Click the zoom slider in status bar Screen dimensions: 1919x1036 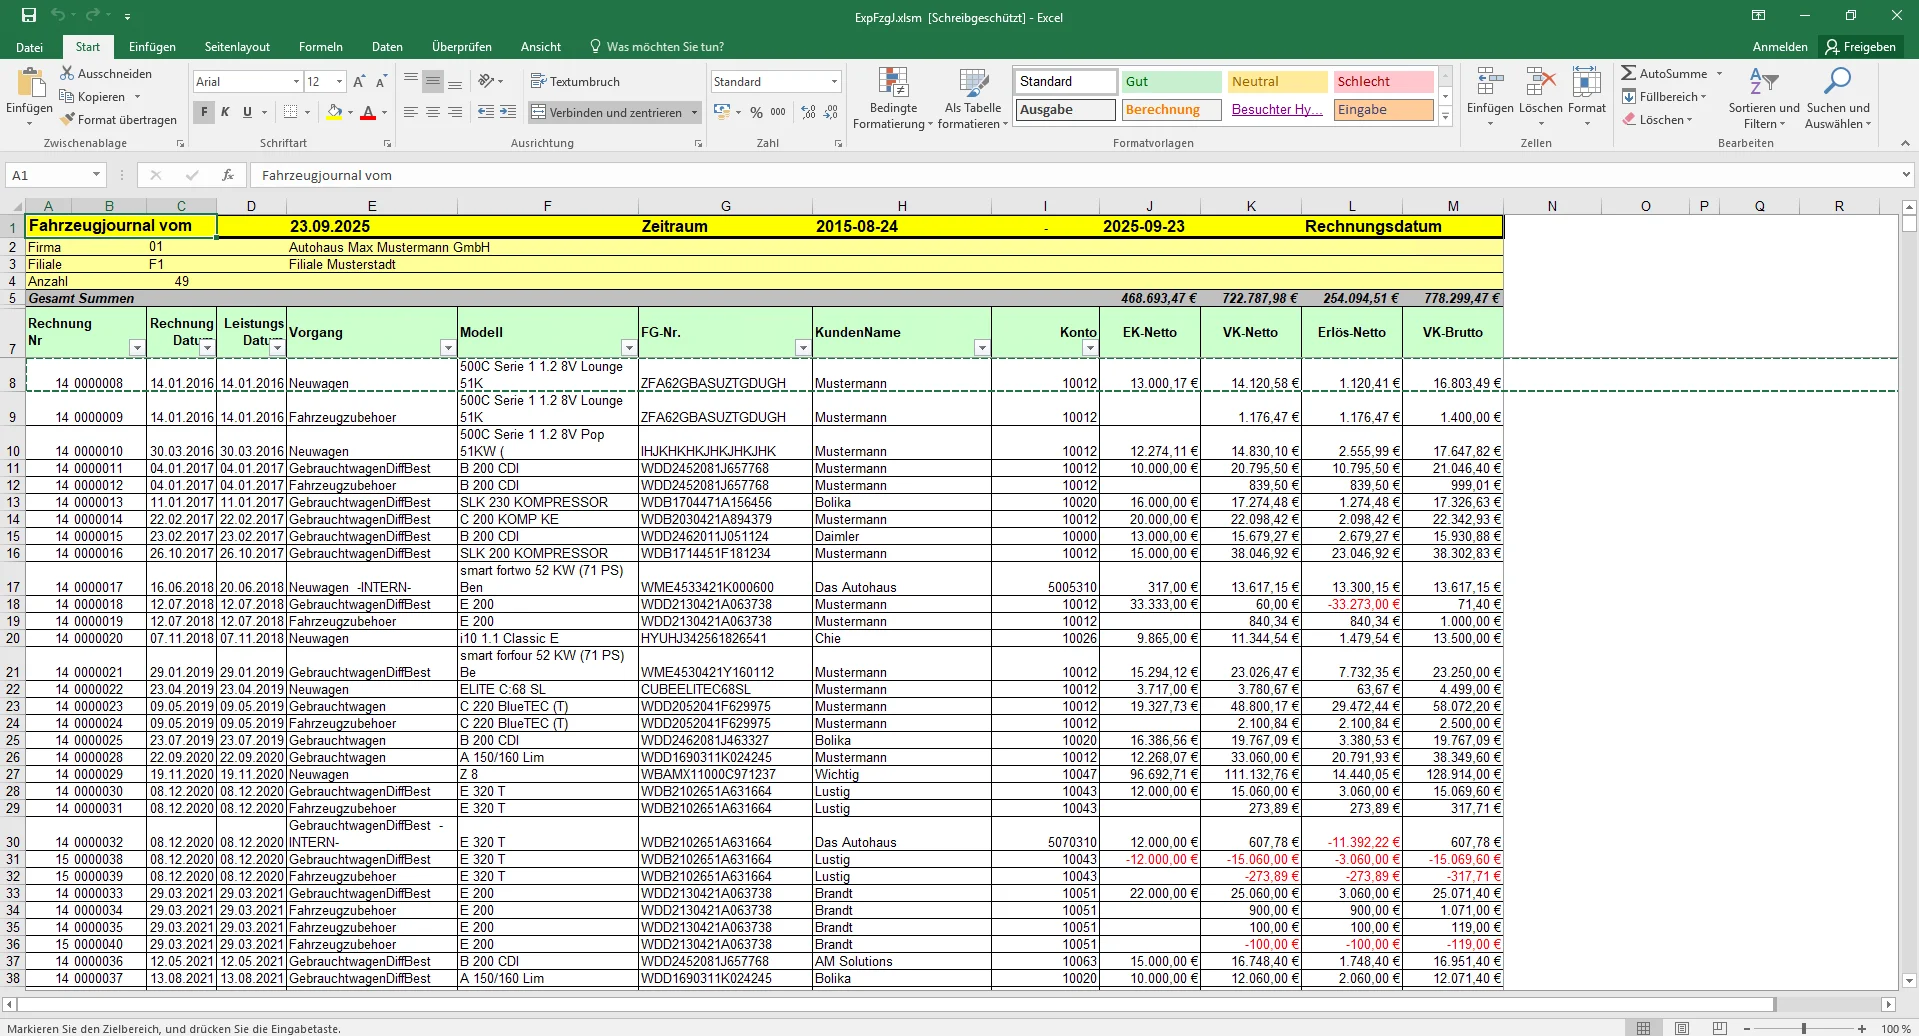[1804, 1028]
